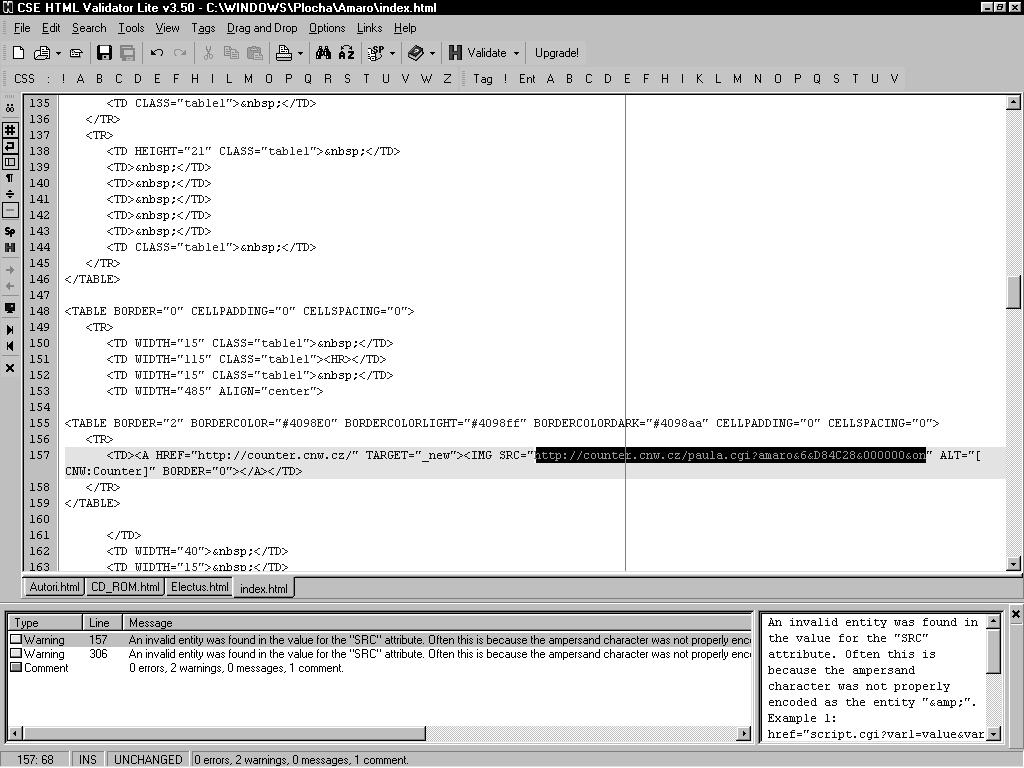Open the Search menu

89,28
